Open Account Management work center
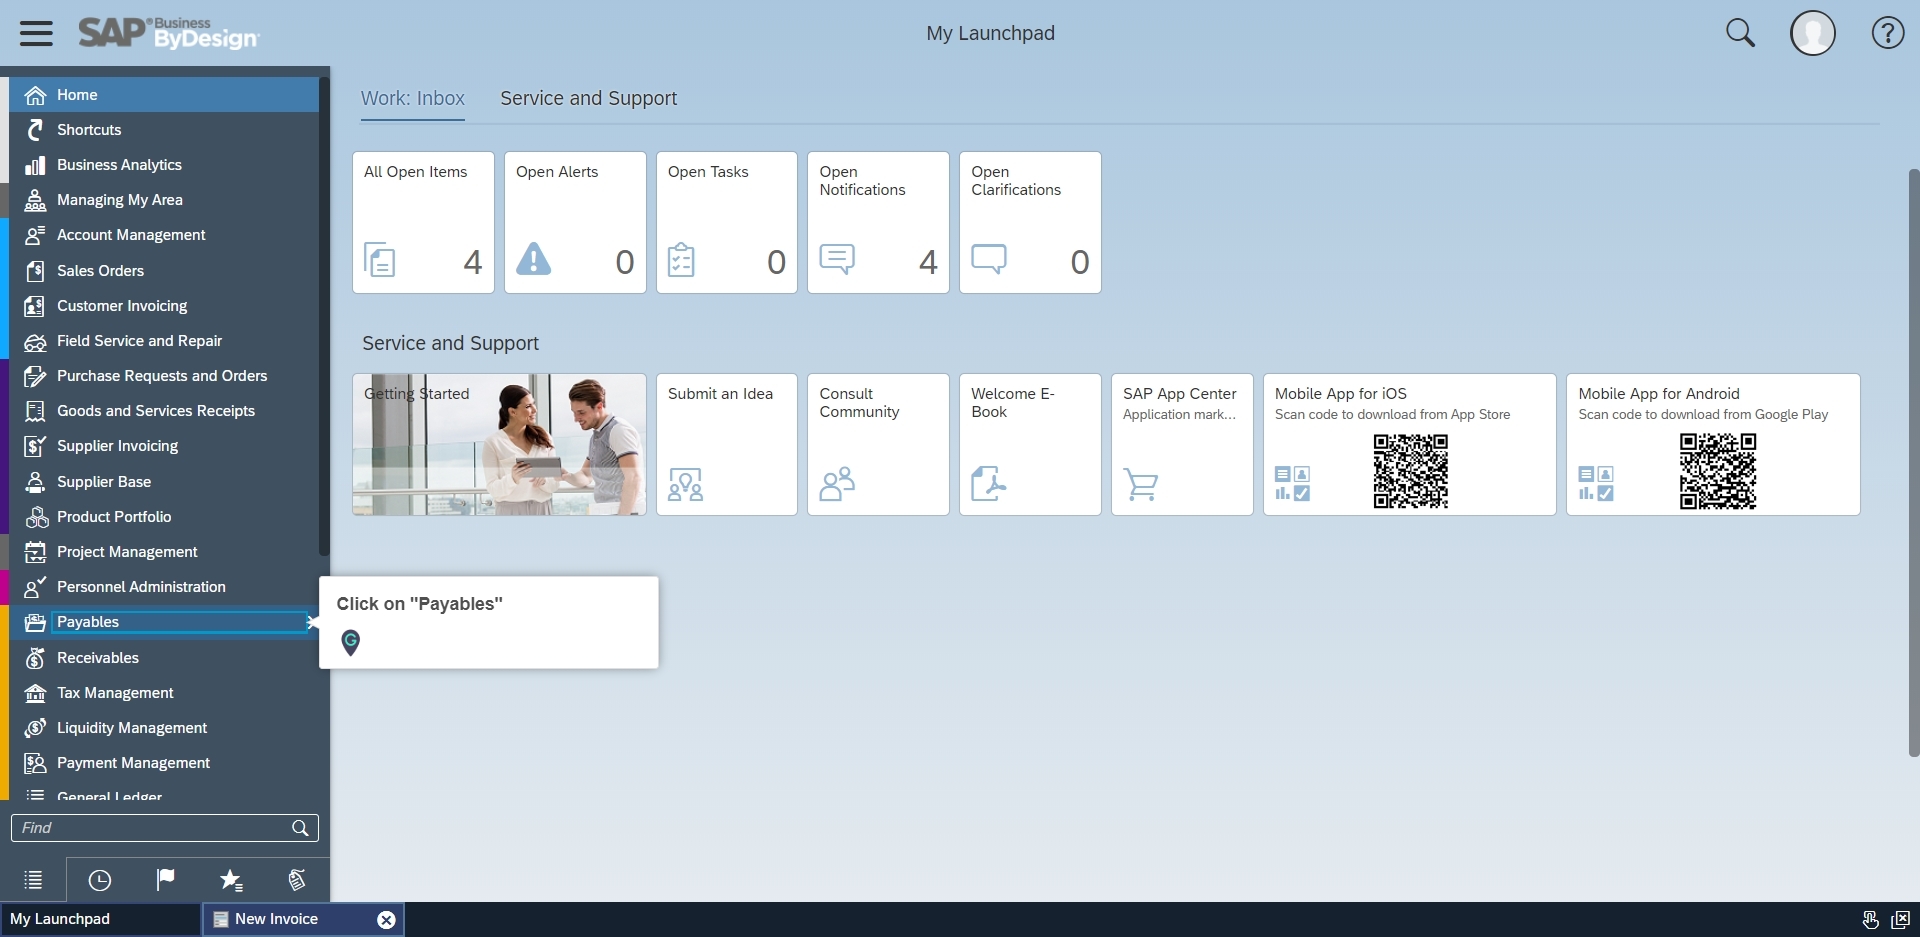1920x937 pixels. pyautogui.click(x=164, y=235)
